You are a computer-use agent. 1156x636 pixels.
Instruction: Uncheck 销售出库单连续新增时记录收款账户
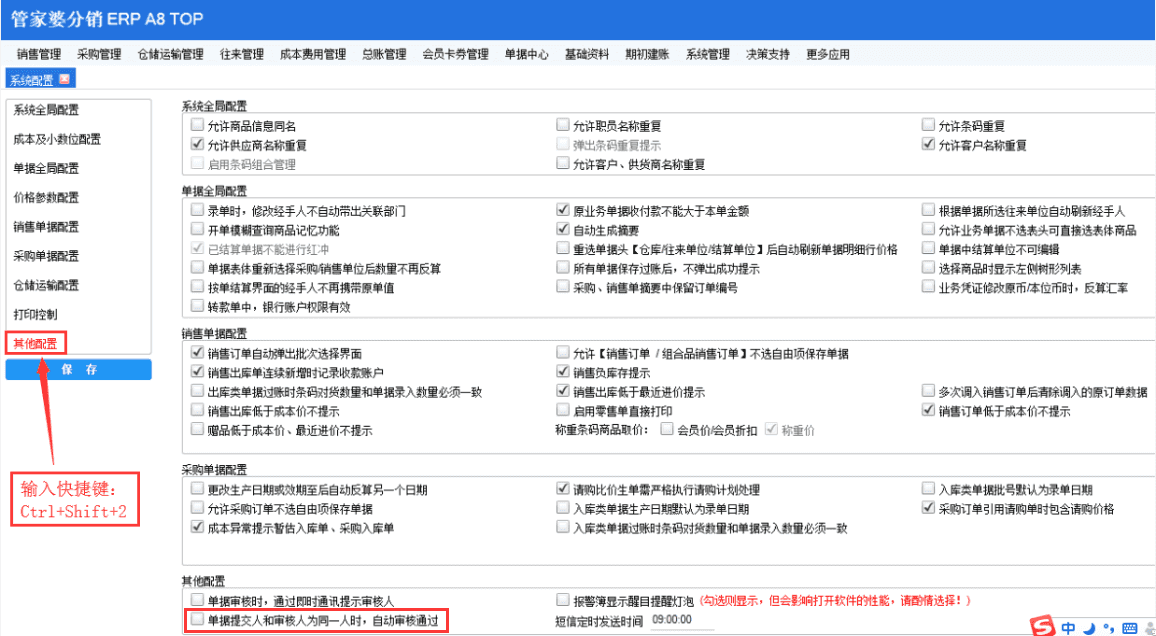(197, 371)
